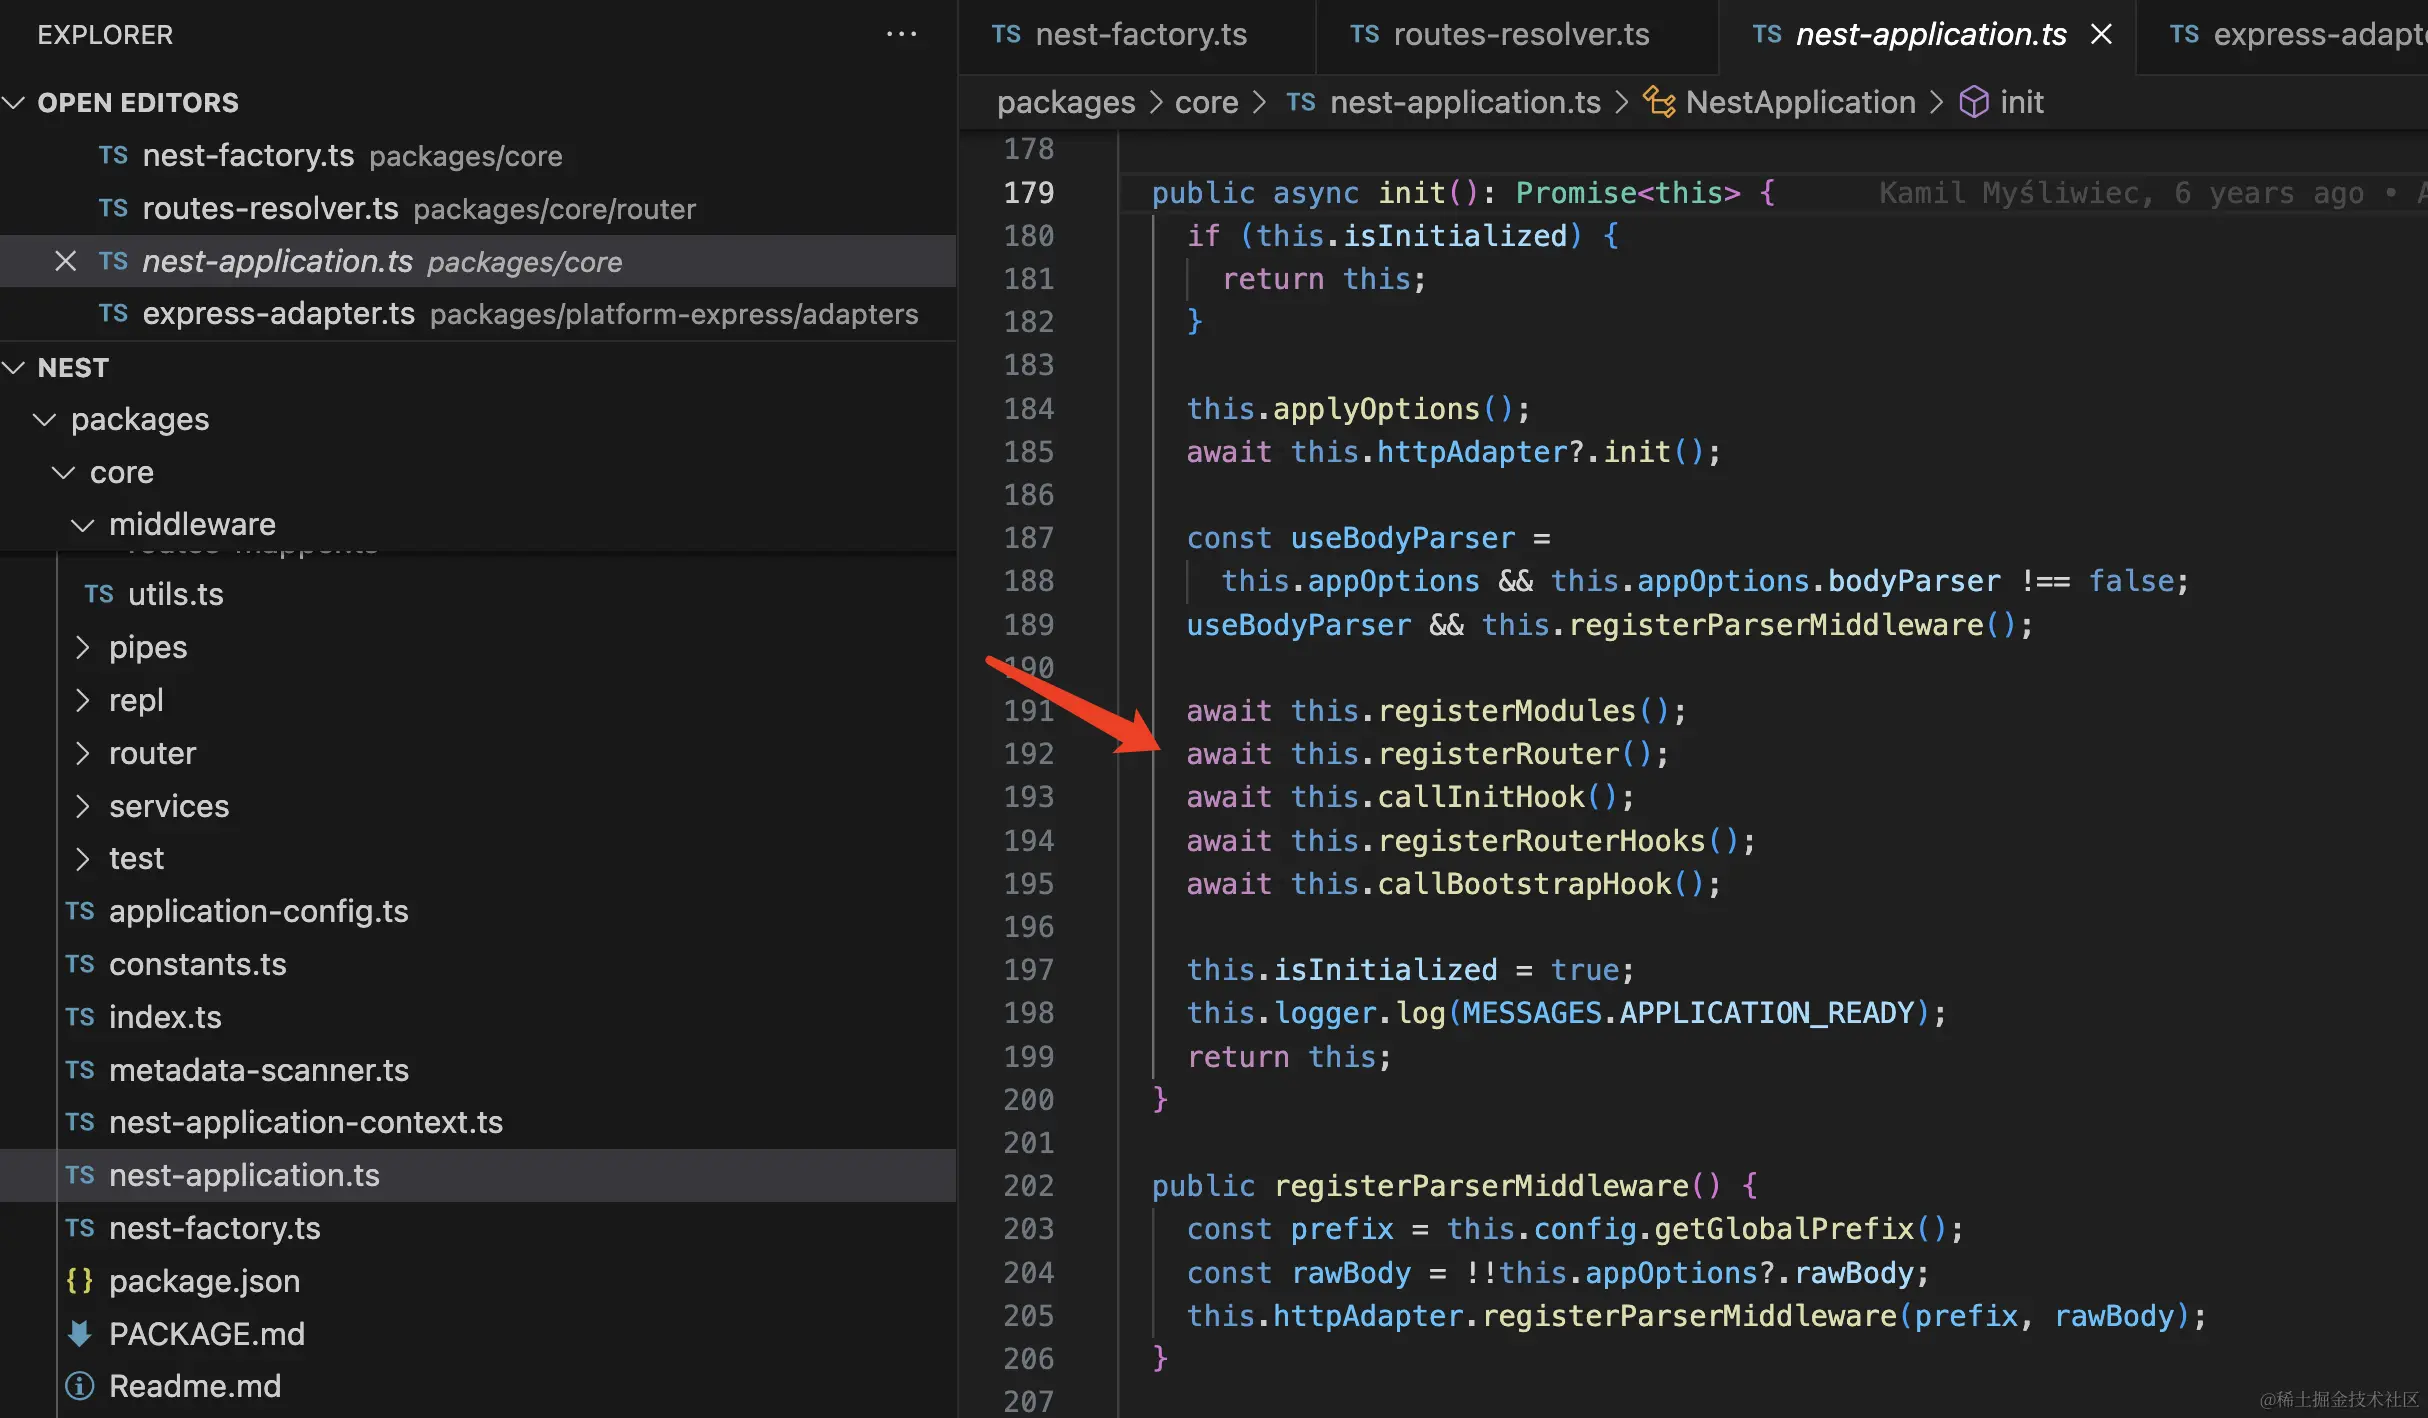Viewport: 2428px width, 1418px height.
Task: Collapse the middleware folder
Action: (x=83, y=525)
